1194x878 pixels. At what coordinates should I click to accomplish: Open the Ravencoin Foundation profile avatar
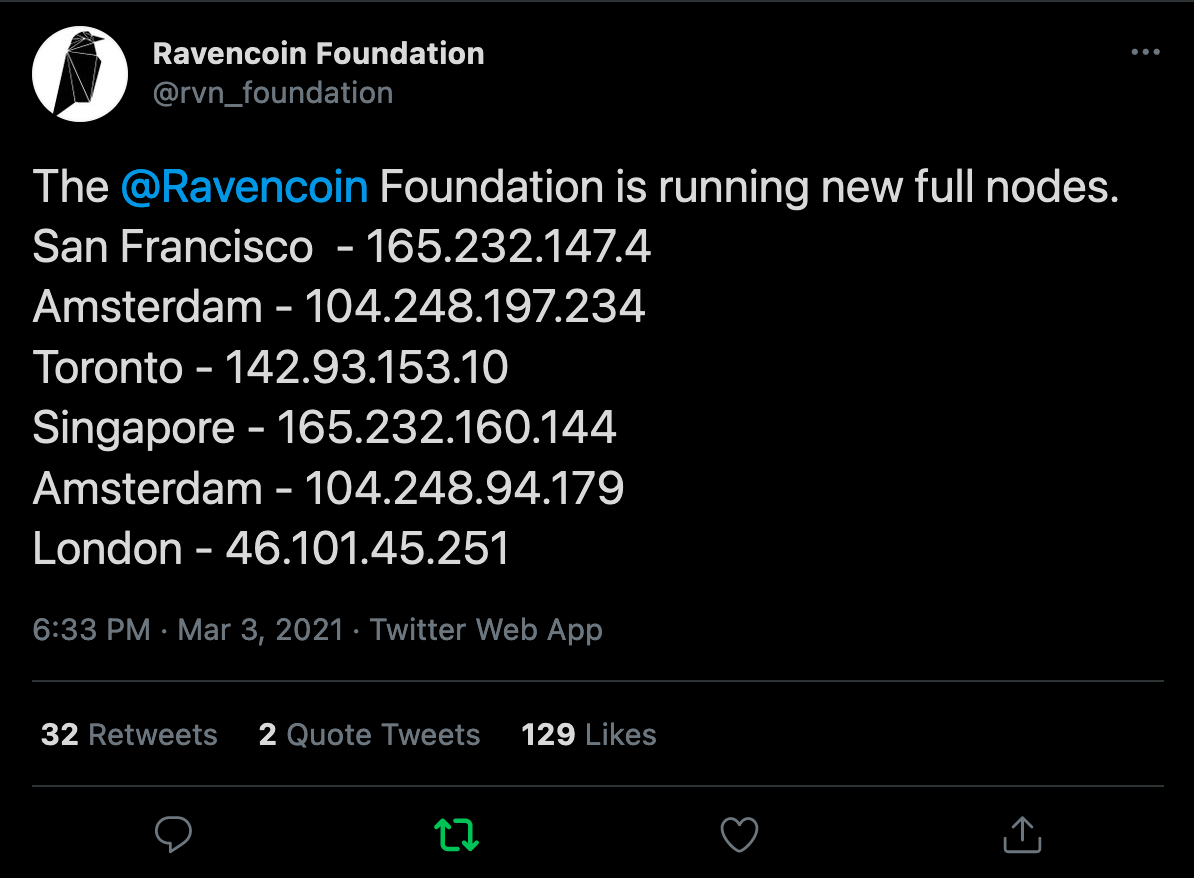point(80,73)
